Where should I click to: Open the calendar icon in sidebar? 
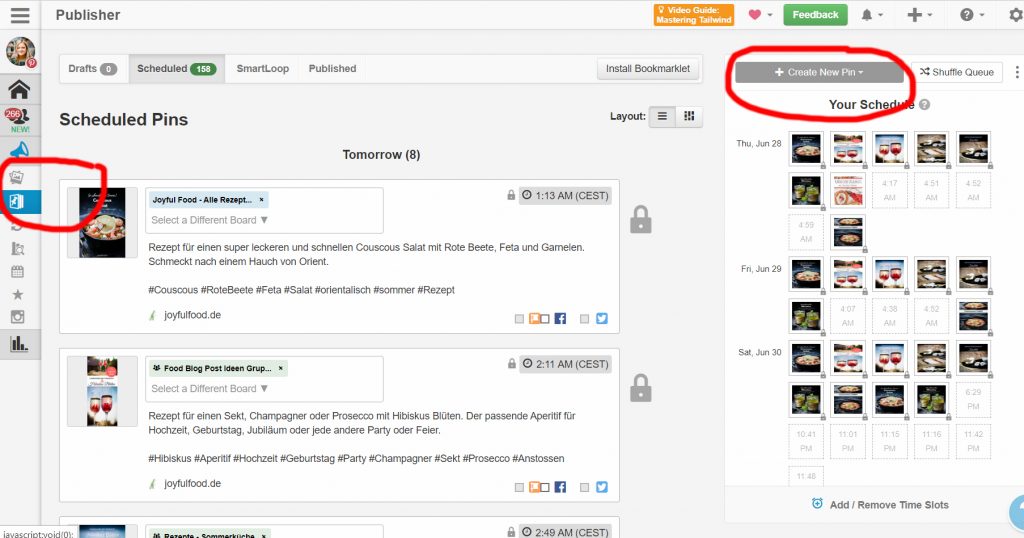(x=18, y=271)
